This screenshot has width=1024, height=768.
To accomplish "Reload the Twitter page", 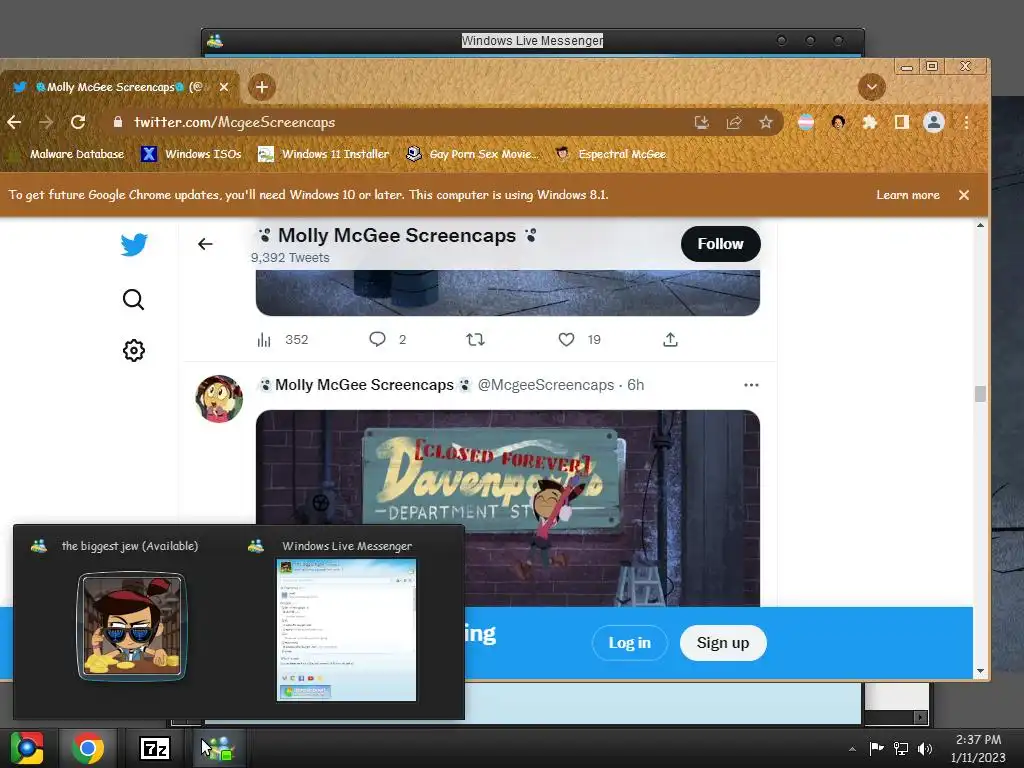I will tap(78, 122).
